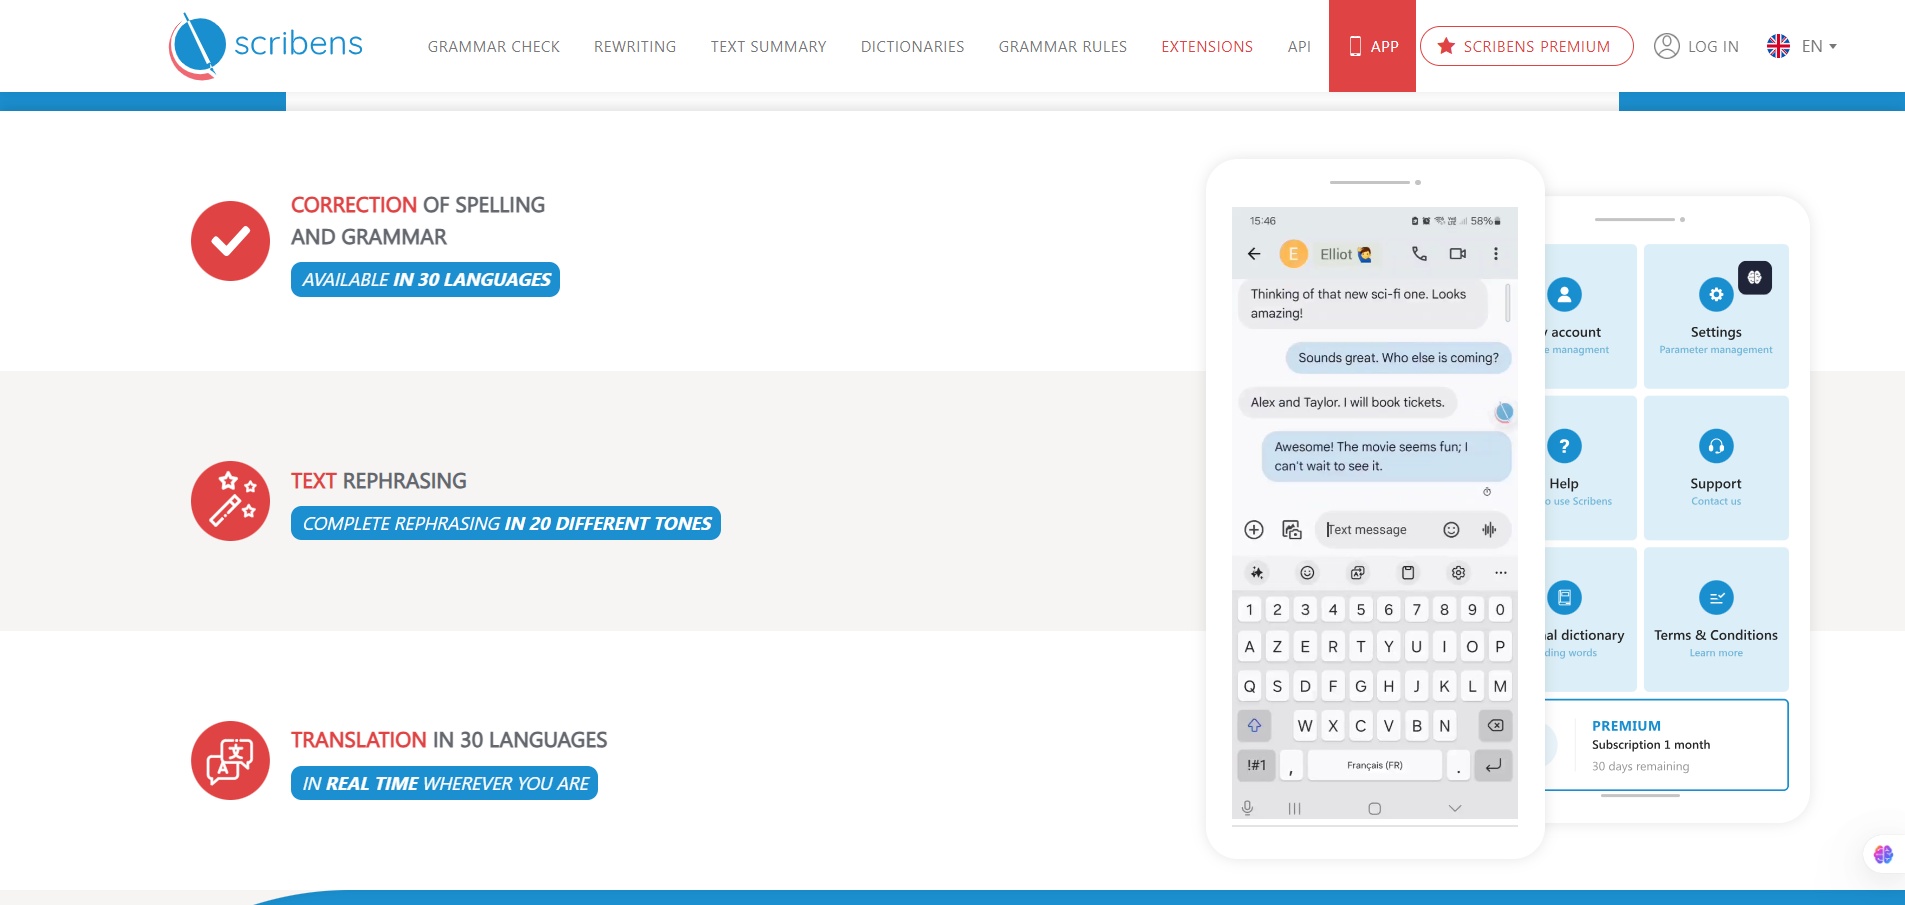Click the red App button
The image size is (1905, 905).
pos(1372,46)
